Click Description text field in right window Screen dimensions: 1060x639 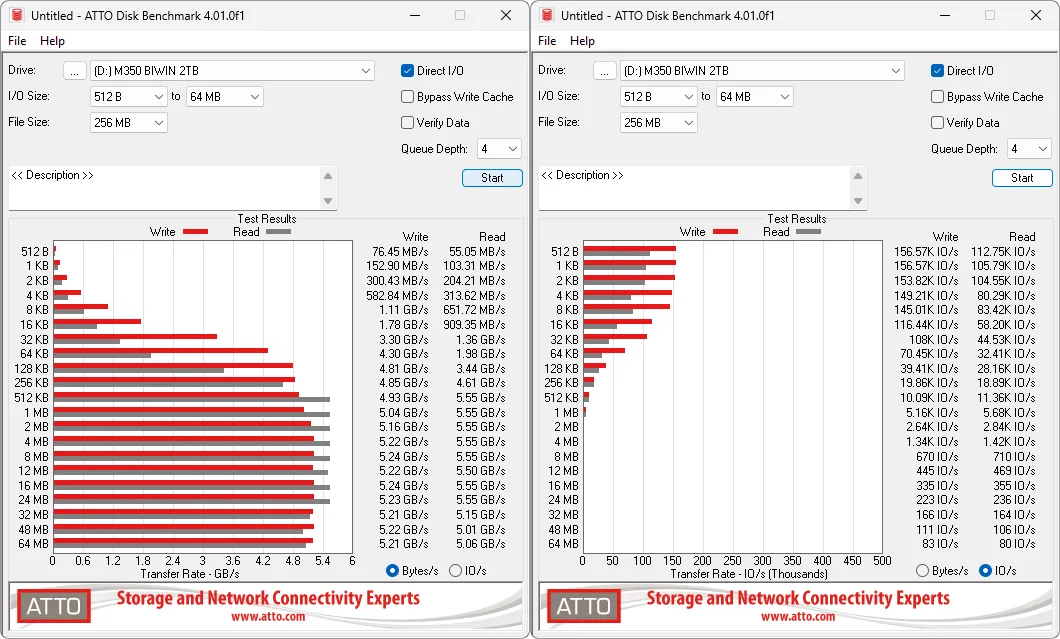[x=694, y=188]
